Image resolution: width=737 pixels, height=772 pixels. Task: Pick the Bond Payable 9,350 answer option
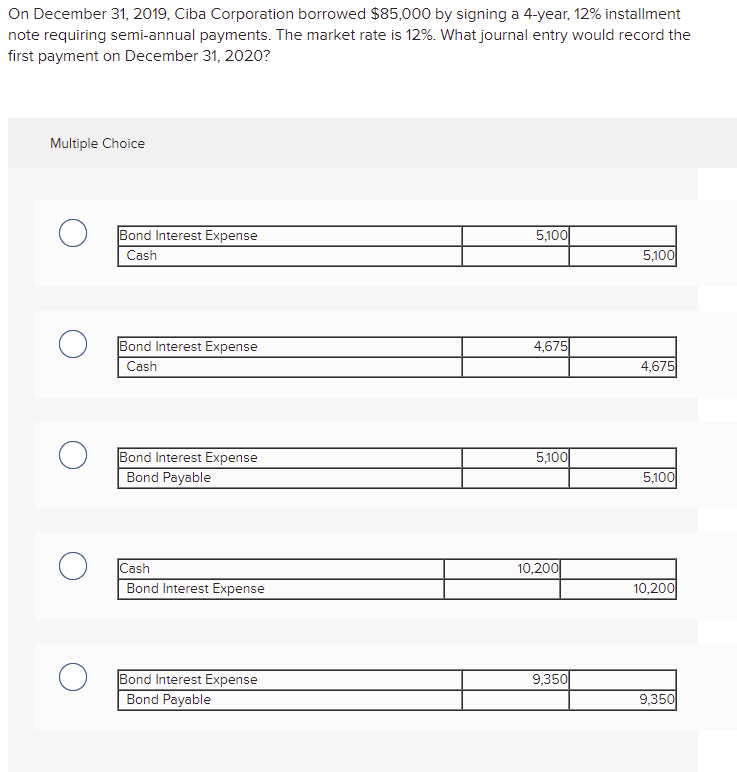(x=71, y=678)
